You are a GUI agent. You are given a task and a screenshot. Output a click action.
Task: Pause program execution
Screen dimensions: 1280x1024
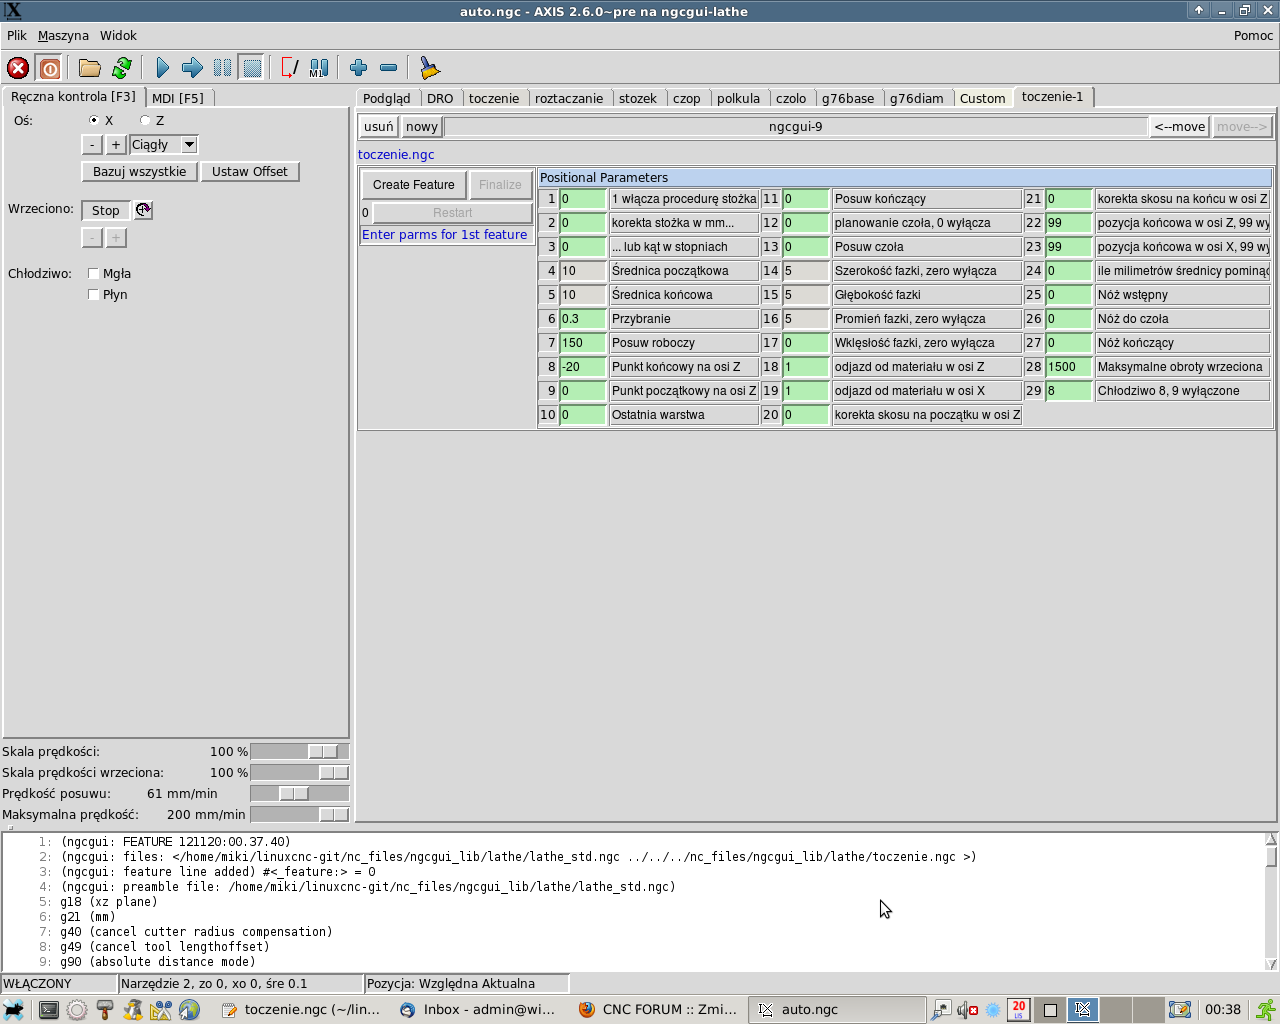tap(222, 68)
